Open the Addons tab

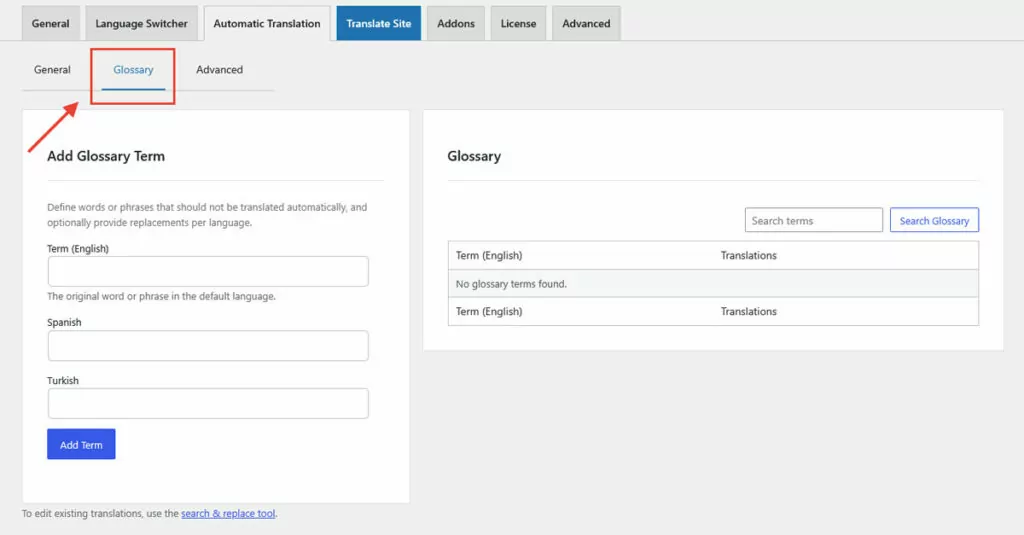coord(456,24)
